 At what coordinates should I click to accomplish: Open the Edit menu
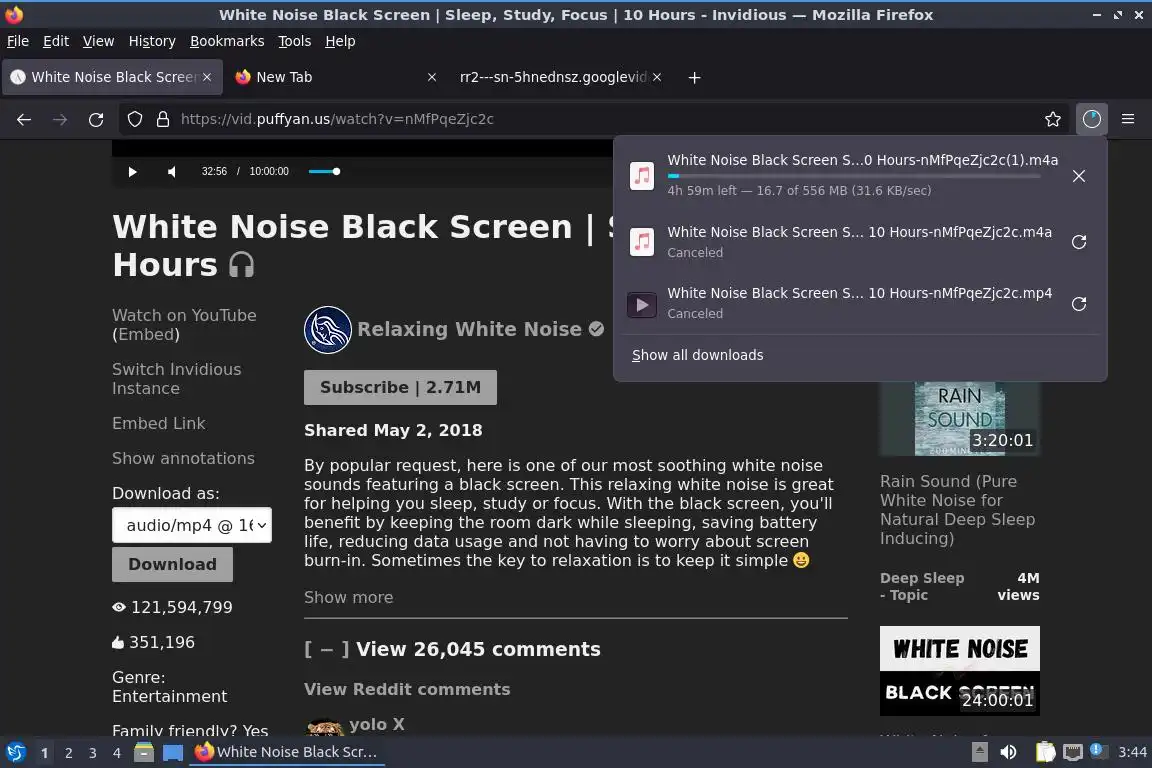pos(56,41)
